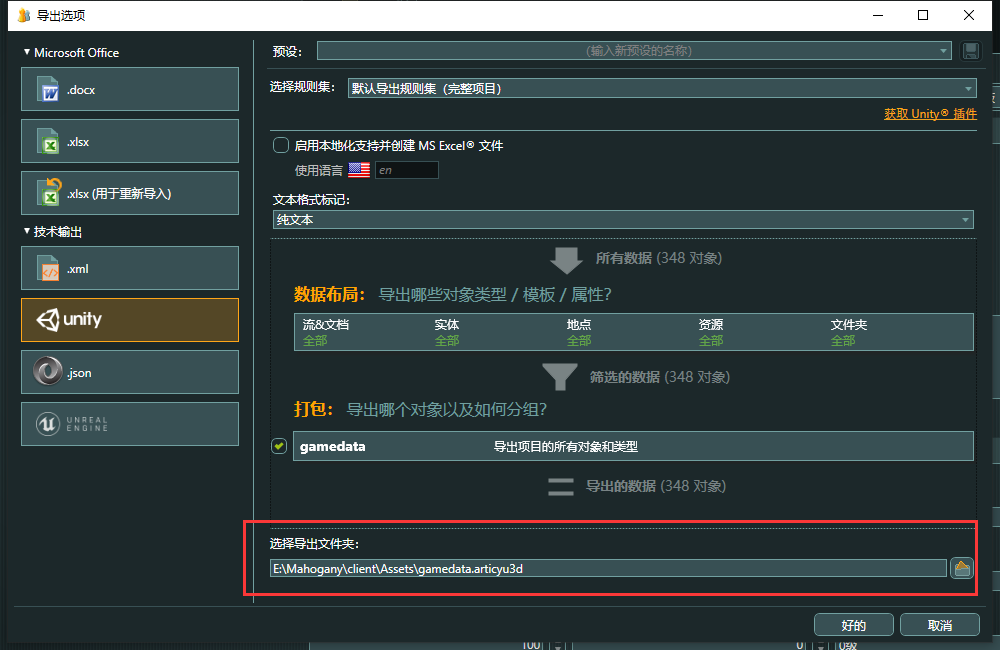The height and width of the screenshot is (650, 1000).
Task: Click the export folder path field
Action: tap(608, 568)
